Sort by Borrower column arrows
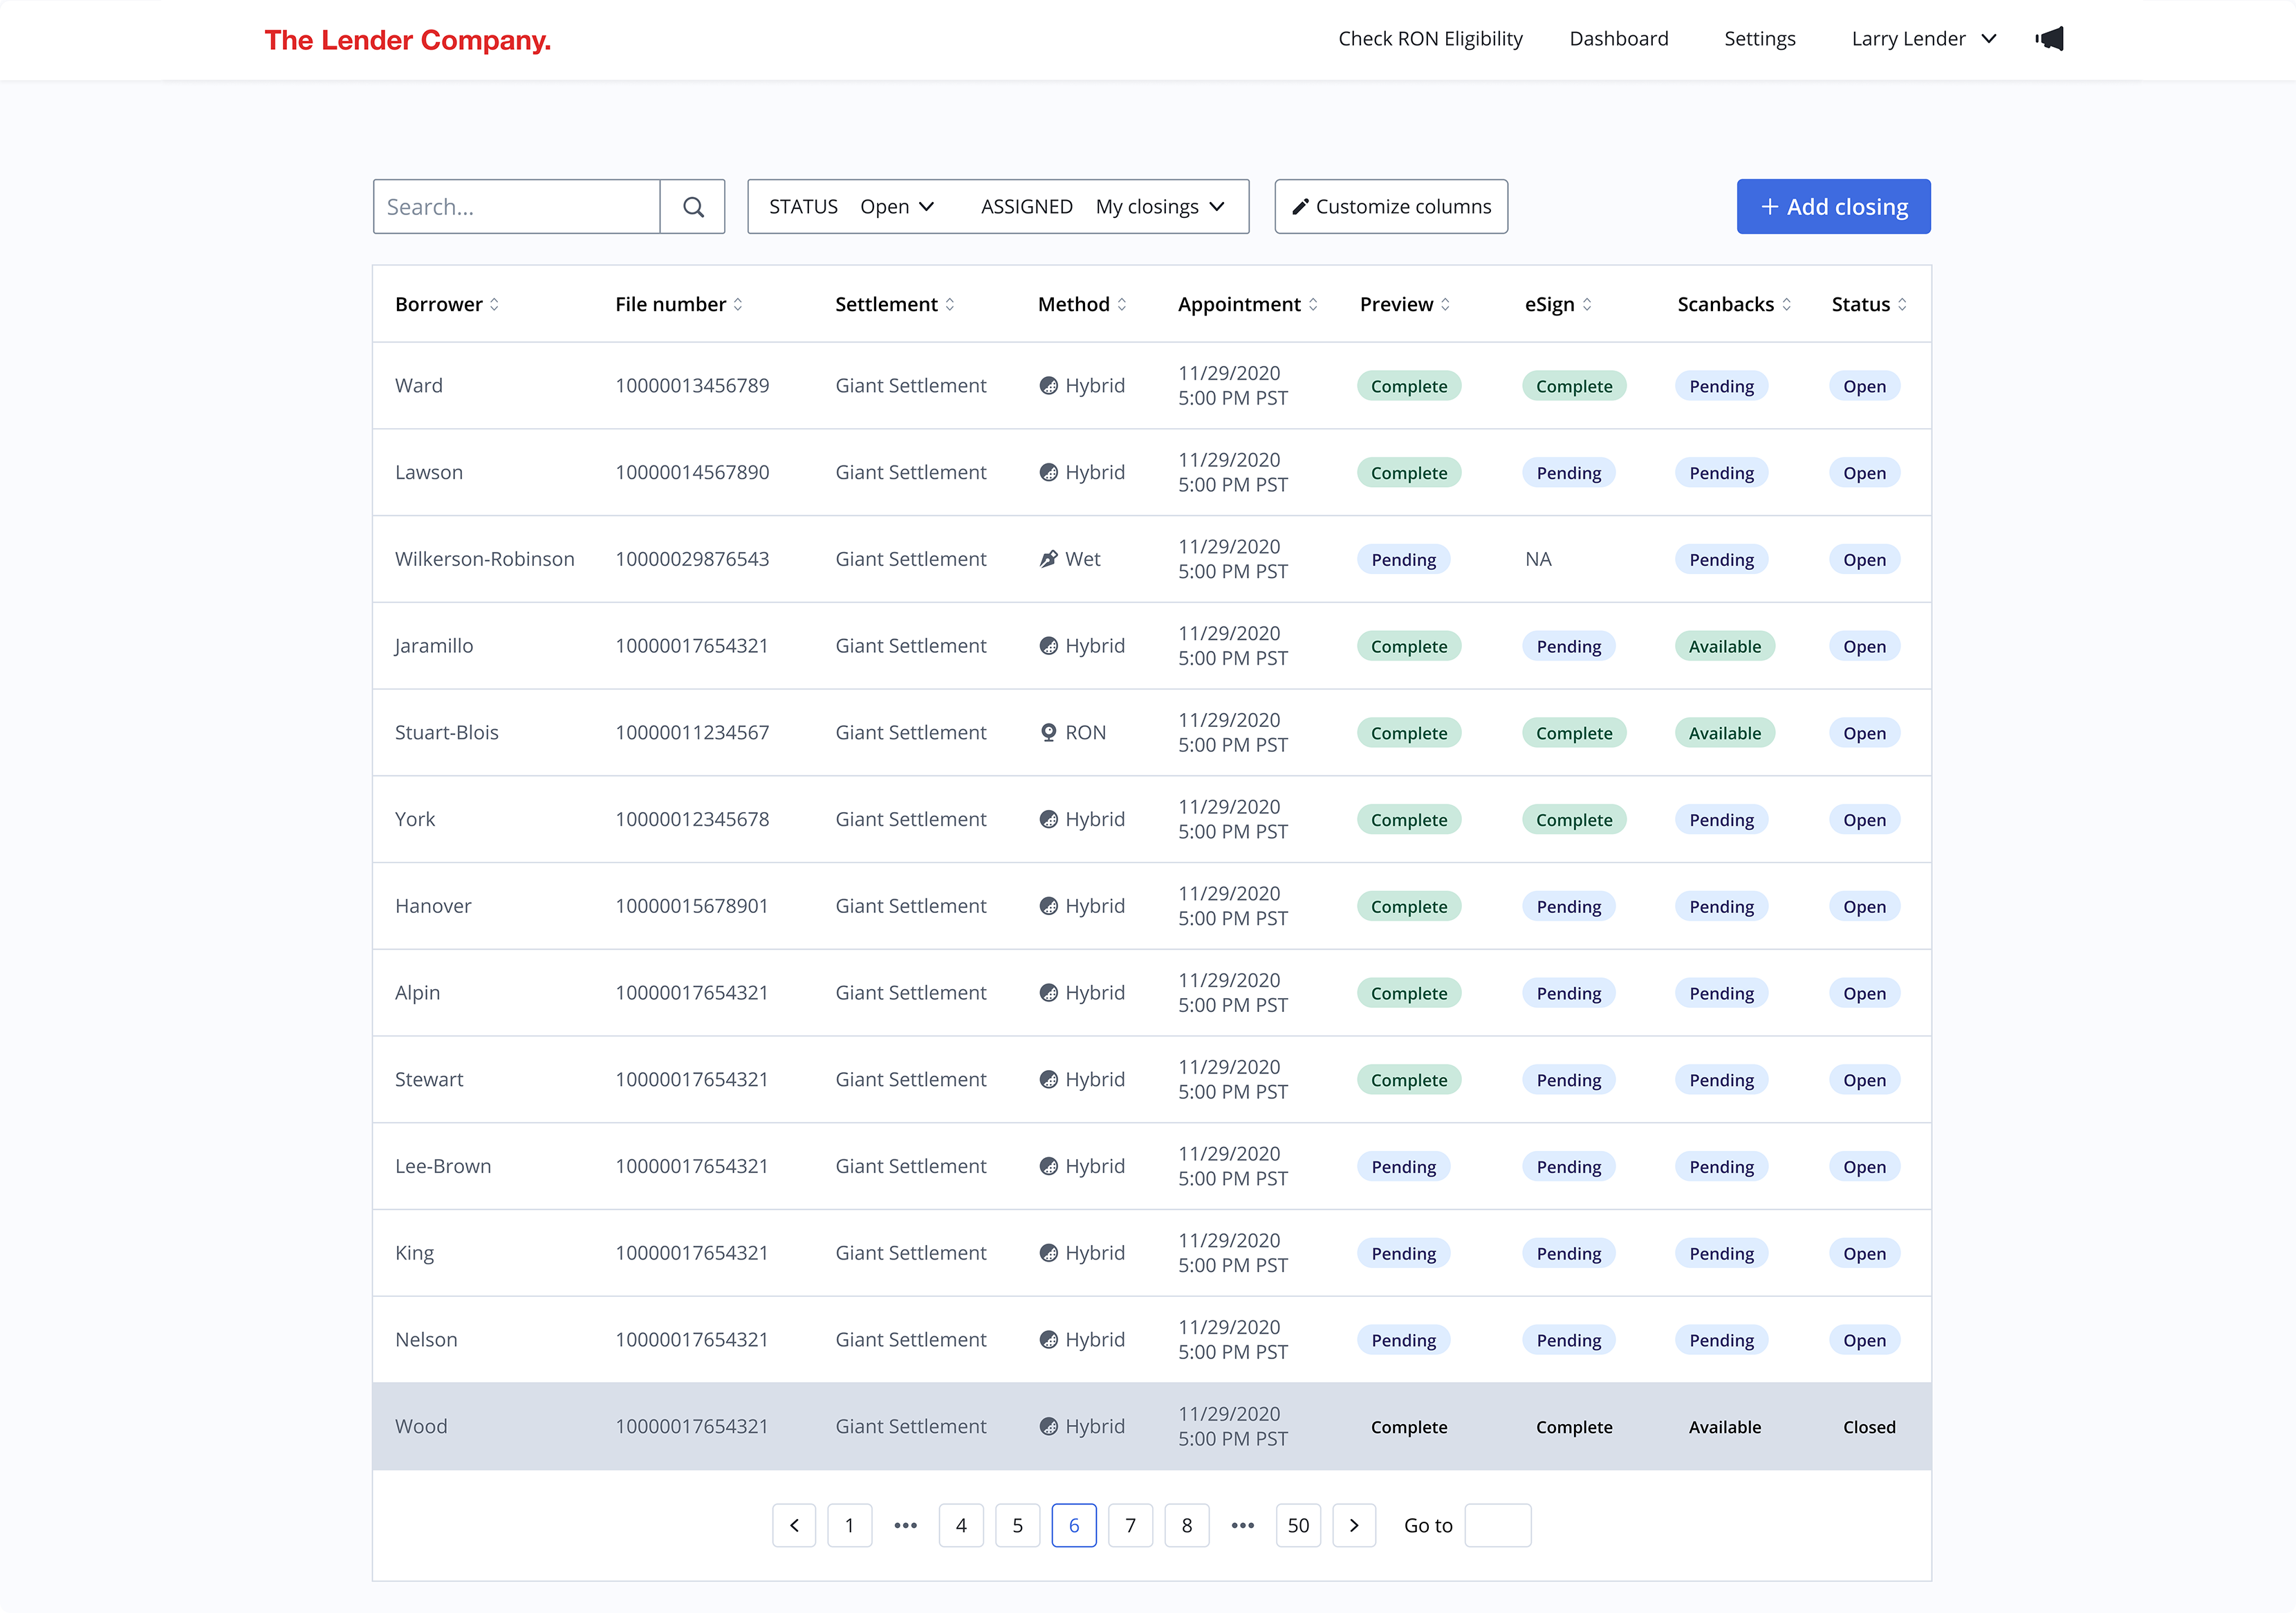 pos(494,305)
